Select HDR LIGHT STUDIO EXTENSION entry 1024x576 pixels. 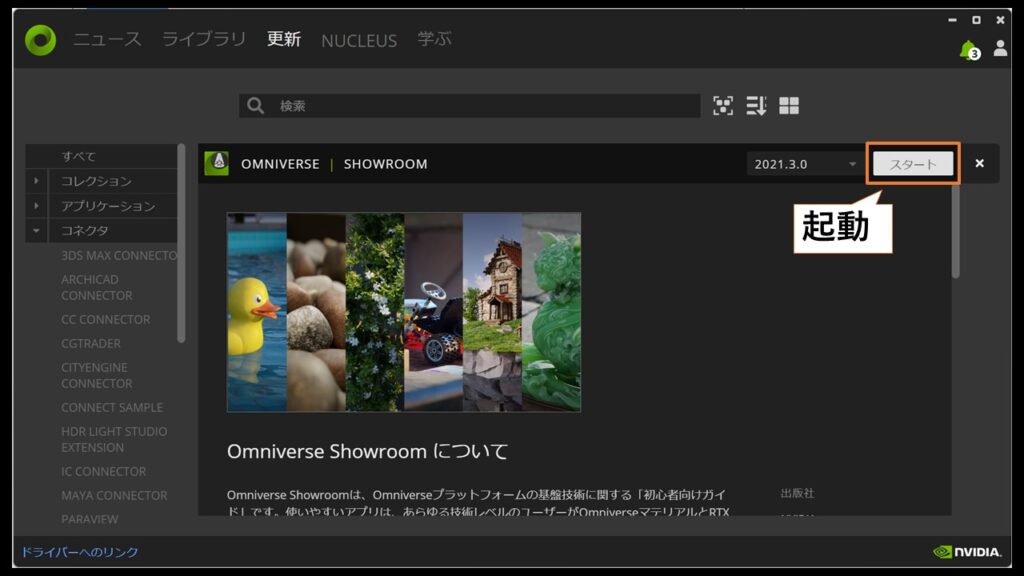pyautogui.click(x=114, y=440)
